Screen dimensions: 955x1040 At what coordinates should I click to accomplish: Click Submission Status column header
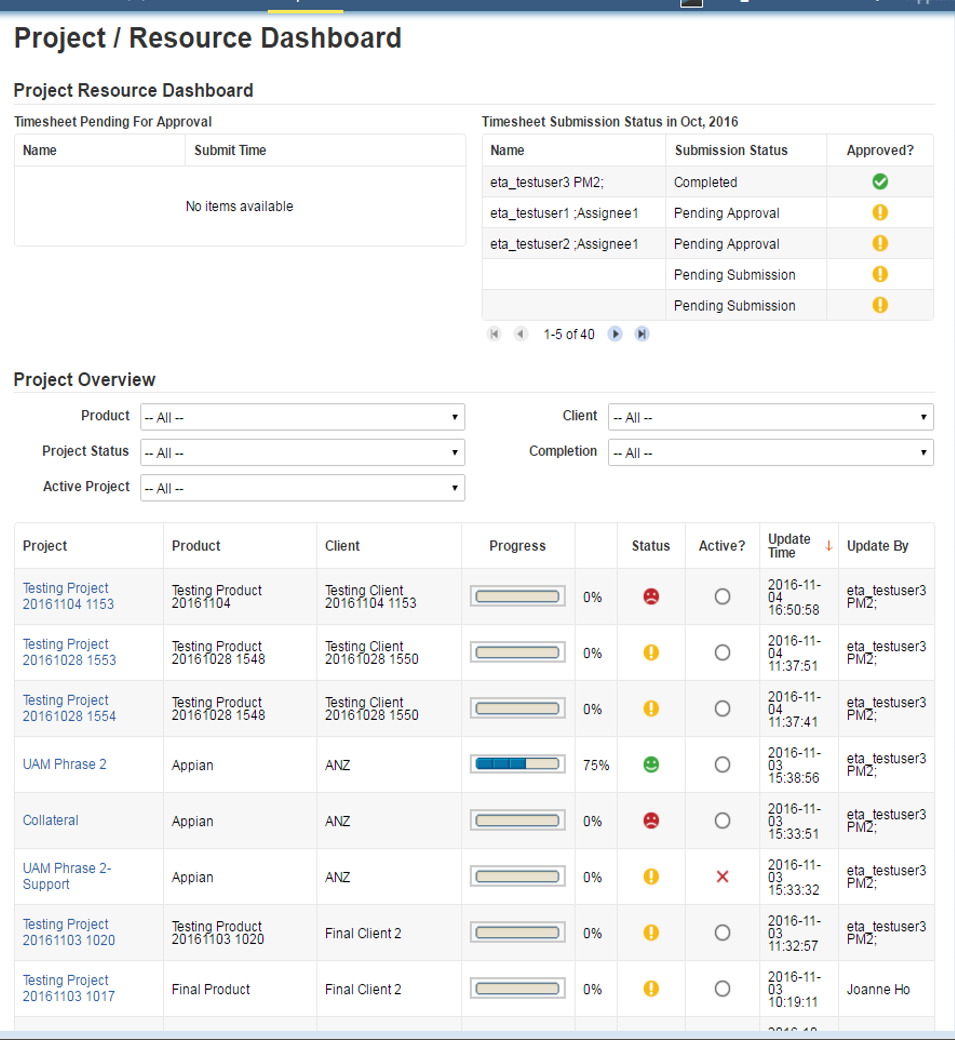click(x=731, y=151)
